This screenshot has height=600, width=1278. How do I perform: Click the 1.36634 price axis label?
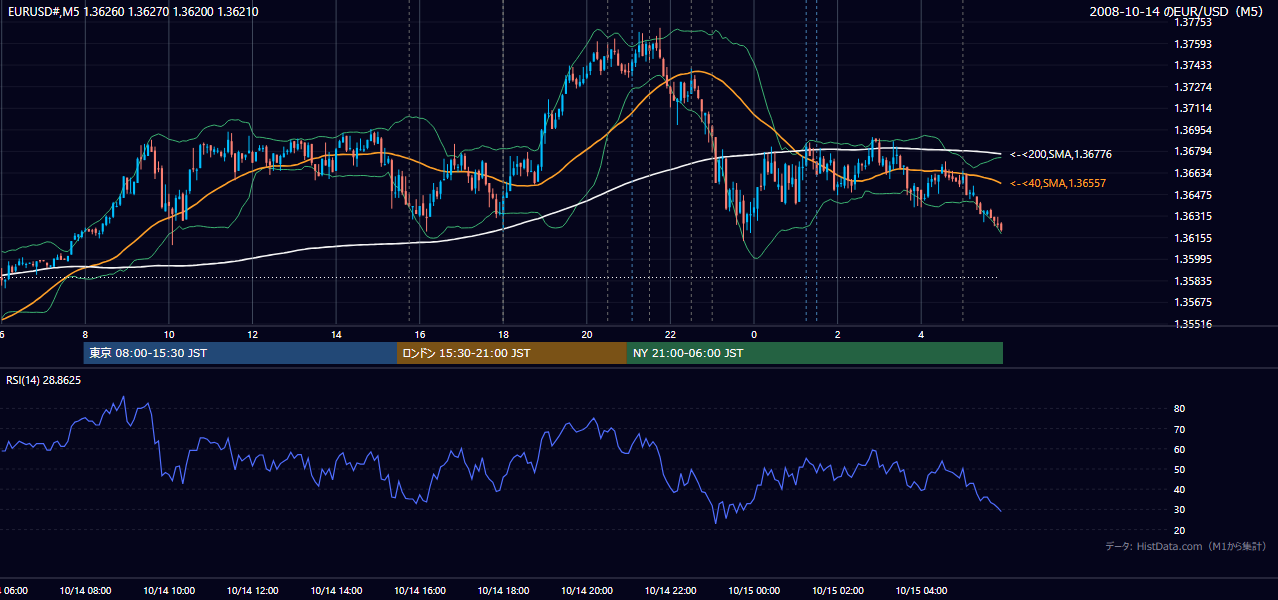pos(1193,173)
